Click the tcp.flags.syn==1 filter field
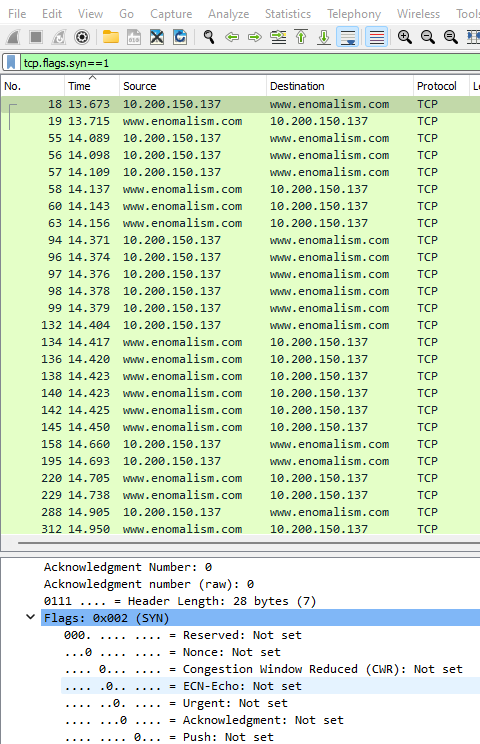The width and height of the screenshot is (480, 744). (x=250, y=63)
